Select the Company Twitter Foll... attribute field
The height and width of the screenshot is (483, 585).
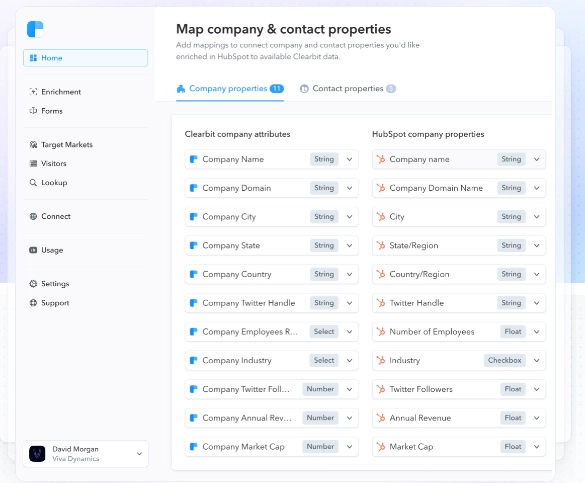[x=272, y=389]
